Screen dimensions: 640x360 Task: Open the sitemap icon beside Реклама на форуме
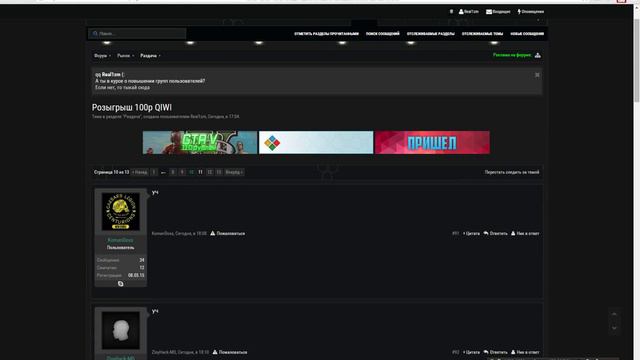pos(538,55)
